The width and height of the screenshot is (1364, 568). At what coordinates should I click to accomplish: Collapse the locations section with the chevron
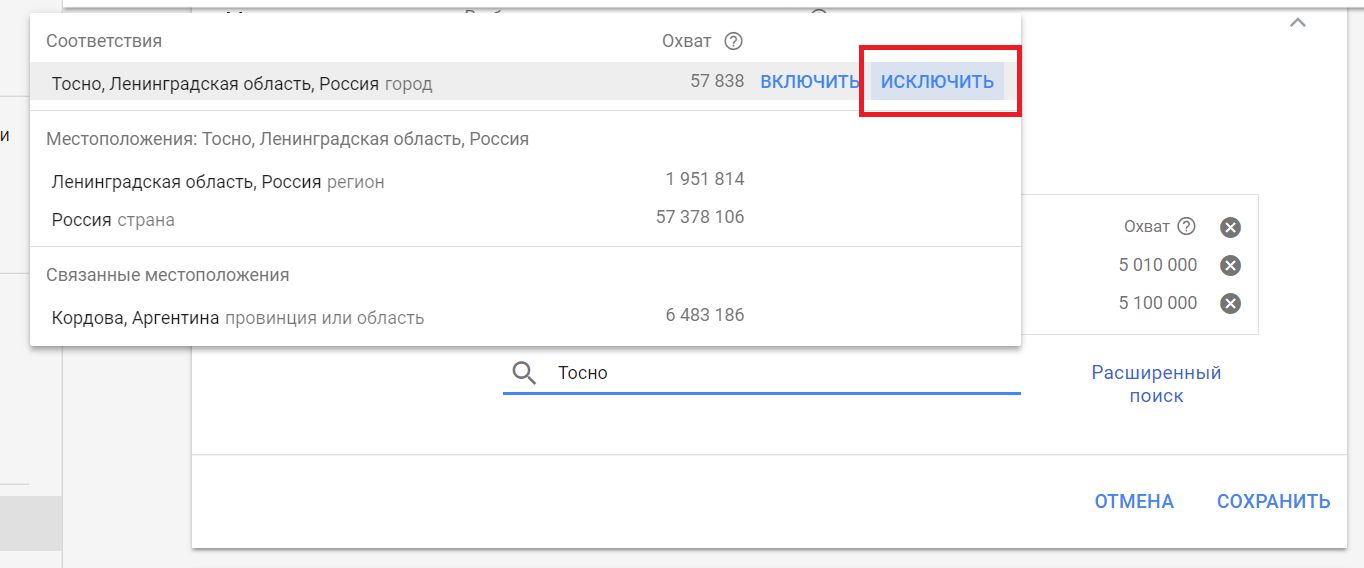pos(1298,23)
